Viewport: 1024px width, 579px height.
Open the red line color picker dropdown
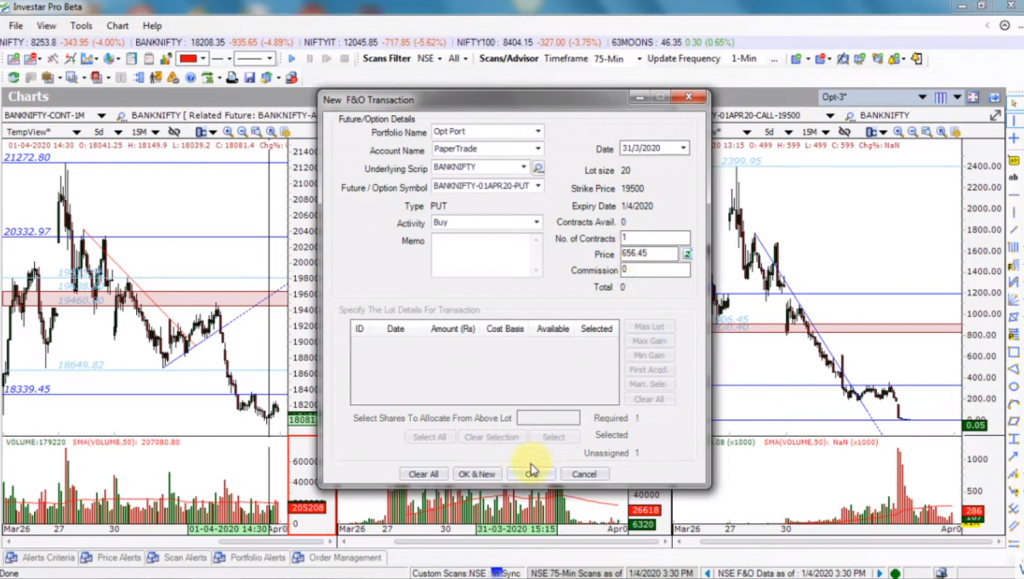[x=203, y=59]
